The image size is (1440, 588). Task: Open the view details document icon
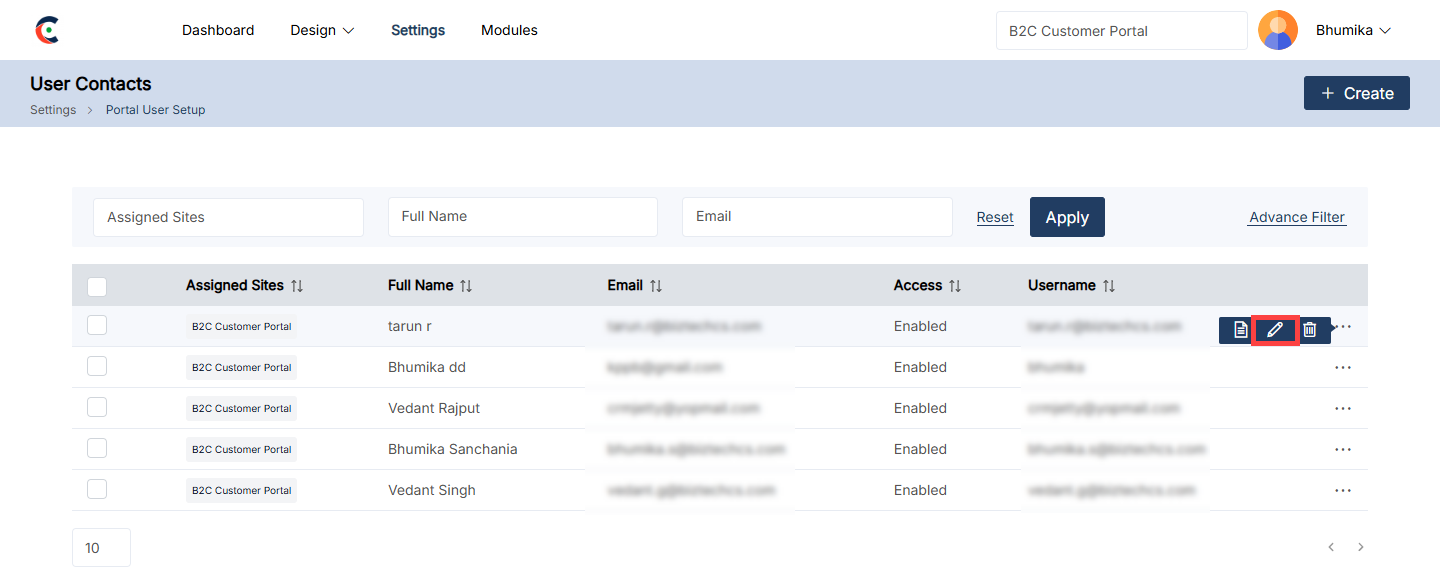(x=1240, y=330)
